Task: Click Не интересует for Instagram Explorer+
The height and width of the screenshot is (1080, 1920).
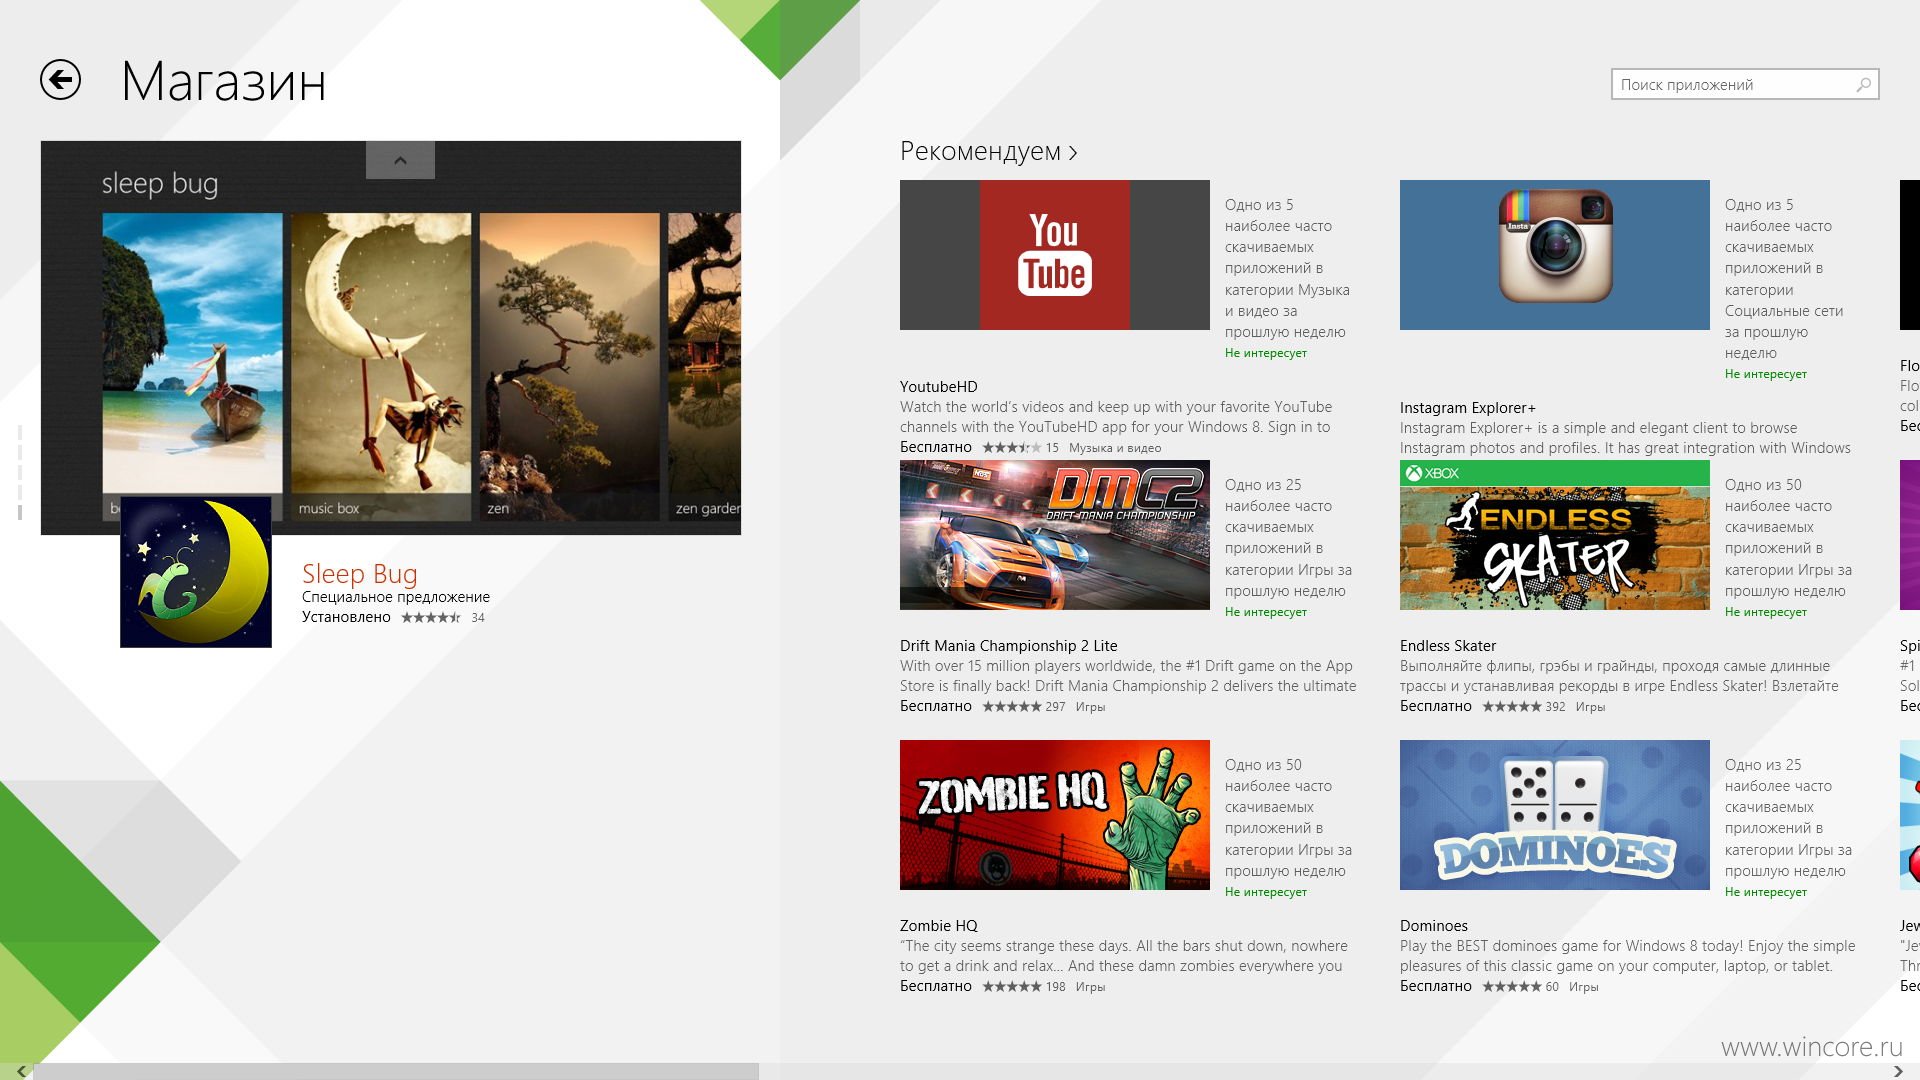Action: [1766, 374]
